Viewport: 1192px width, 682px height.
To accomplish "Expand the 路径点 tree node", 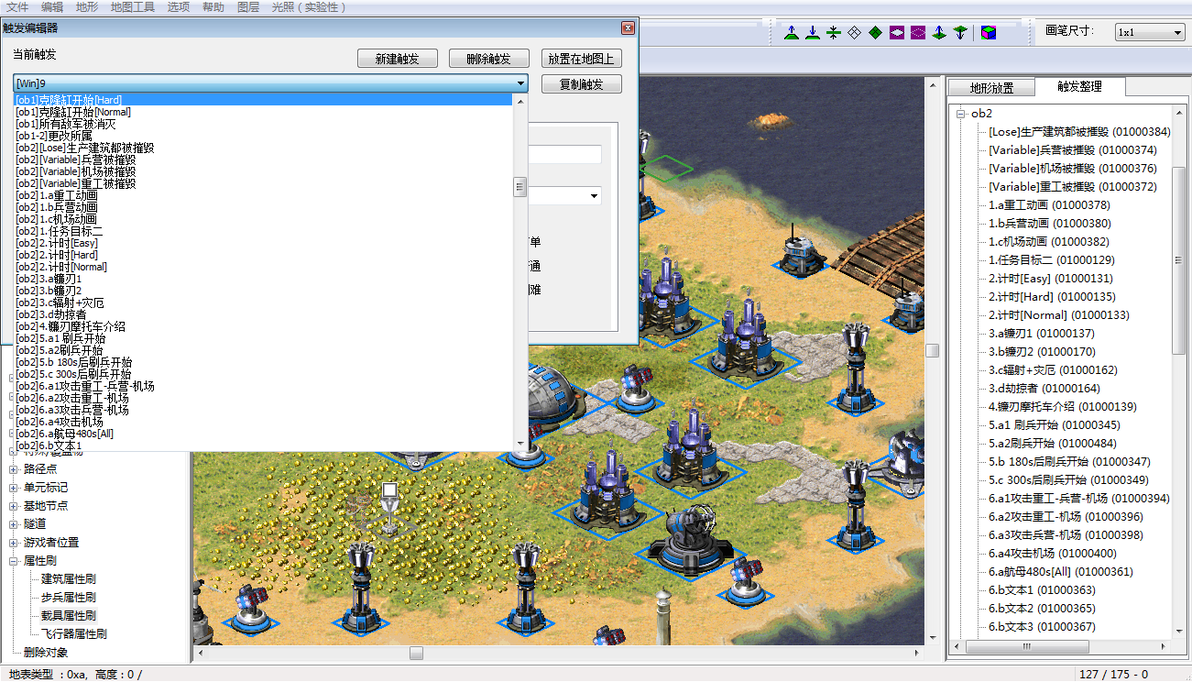I will pos(13,469).
